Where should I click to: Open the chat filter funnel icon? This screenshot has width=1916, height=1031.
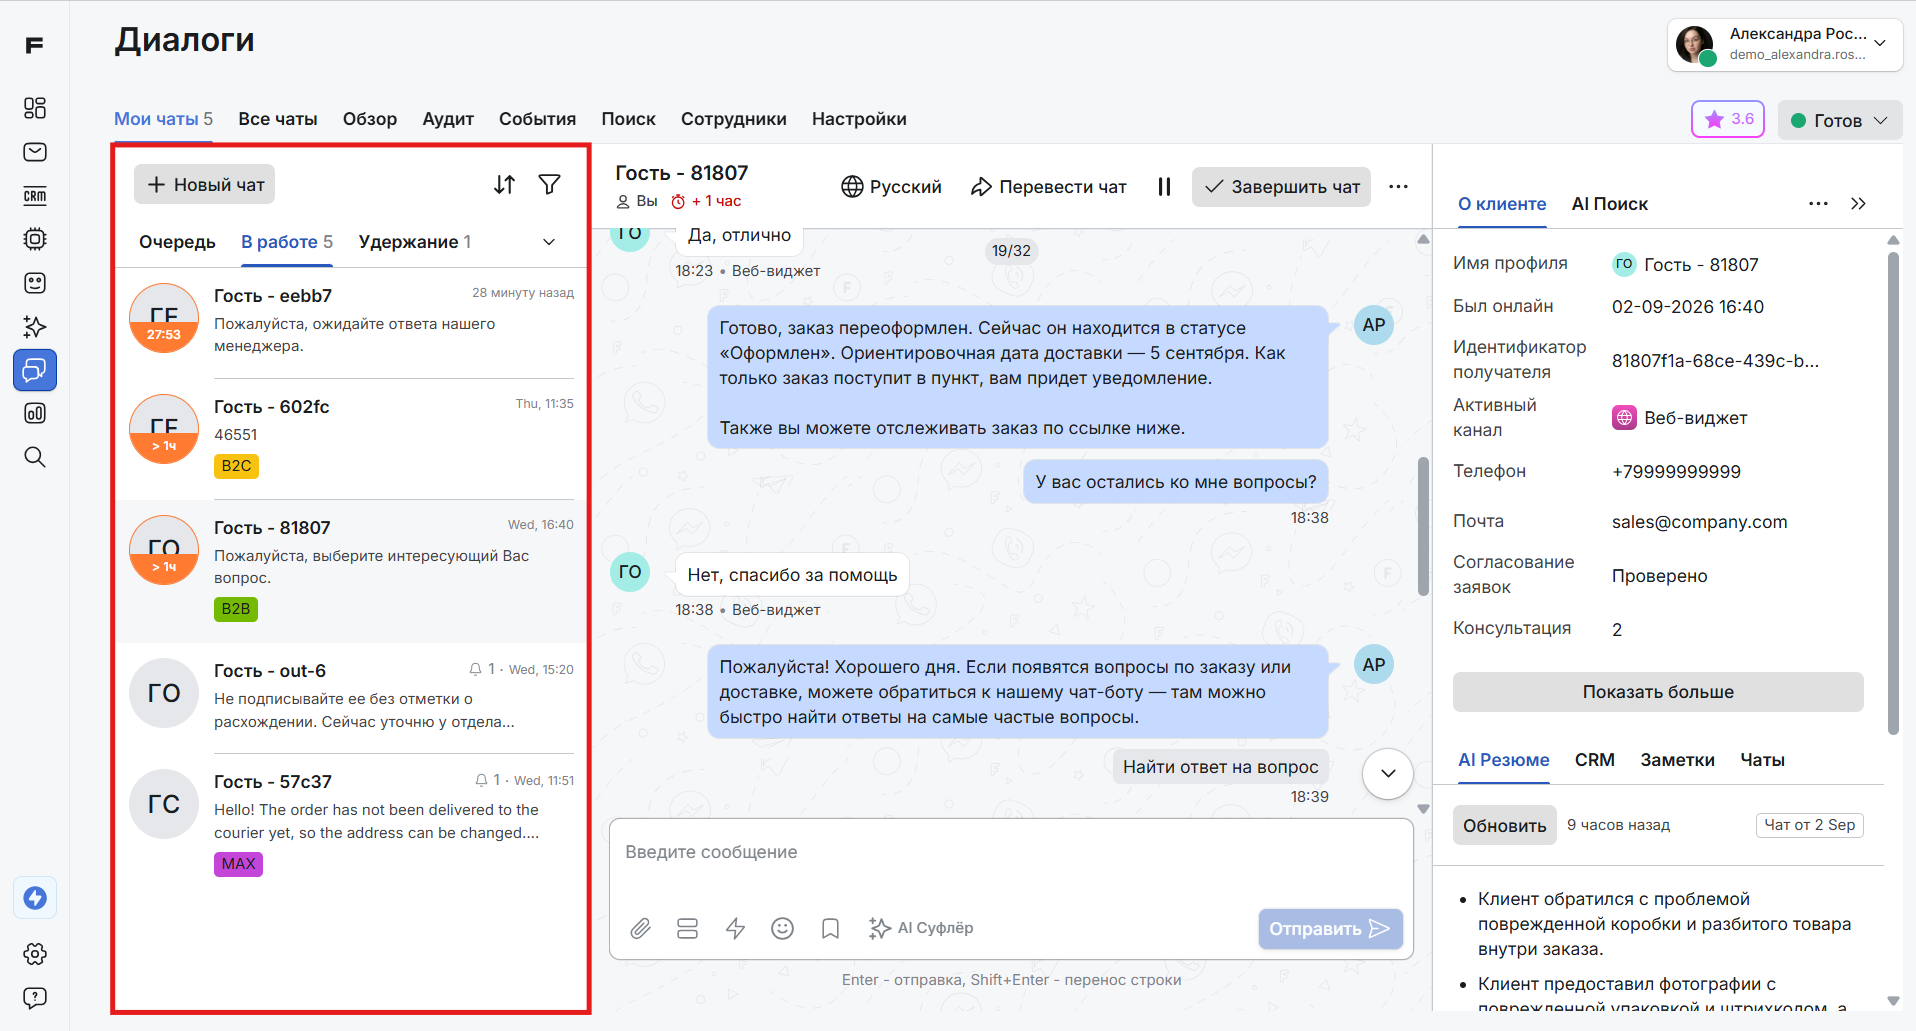pos(549,185)
